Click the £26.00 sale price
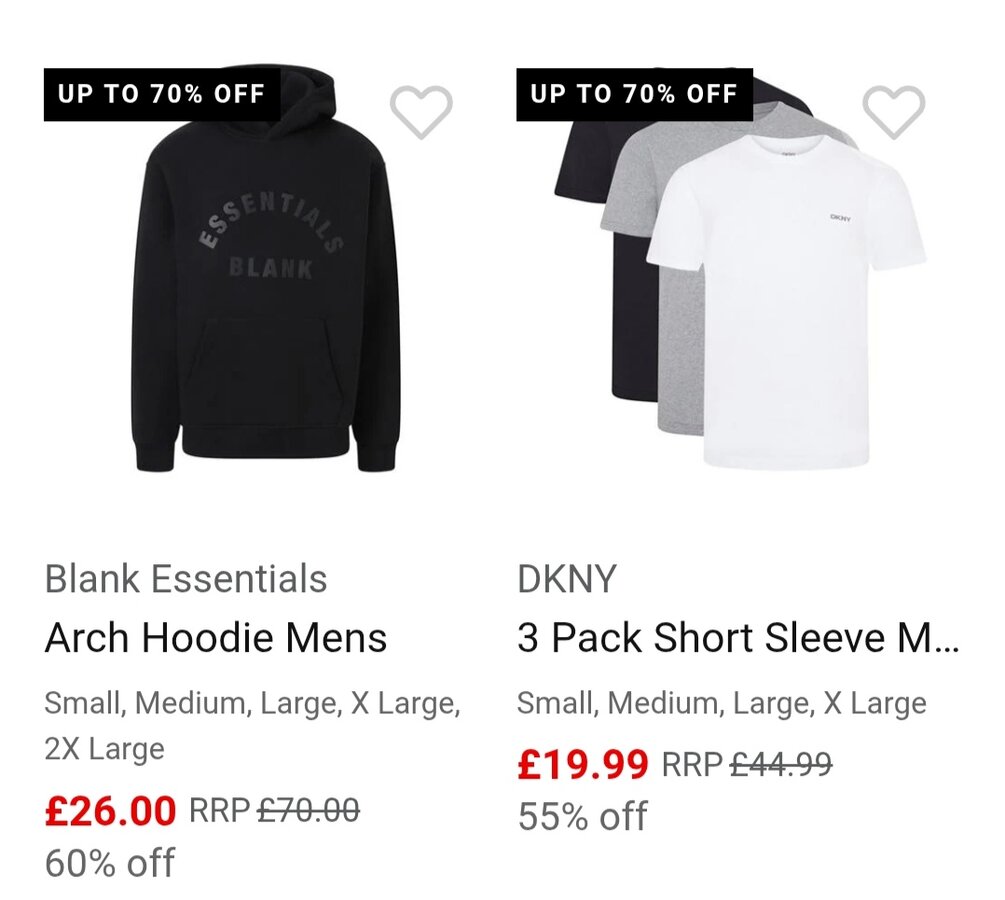 [x=111, y=810]
